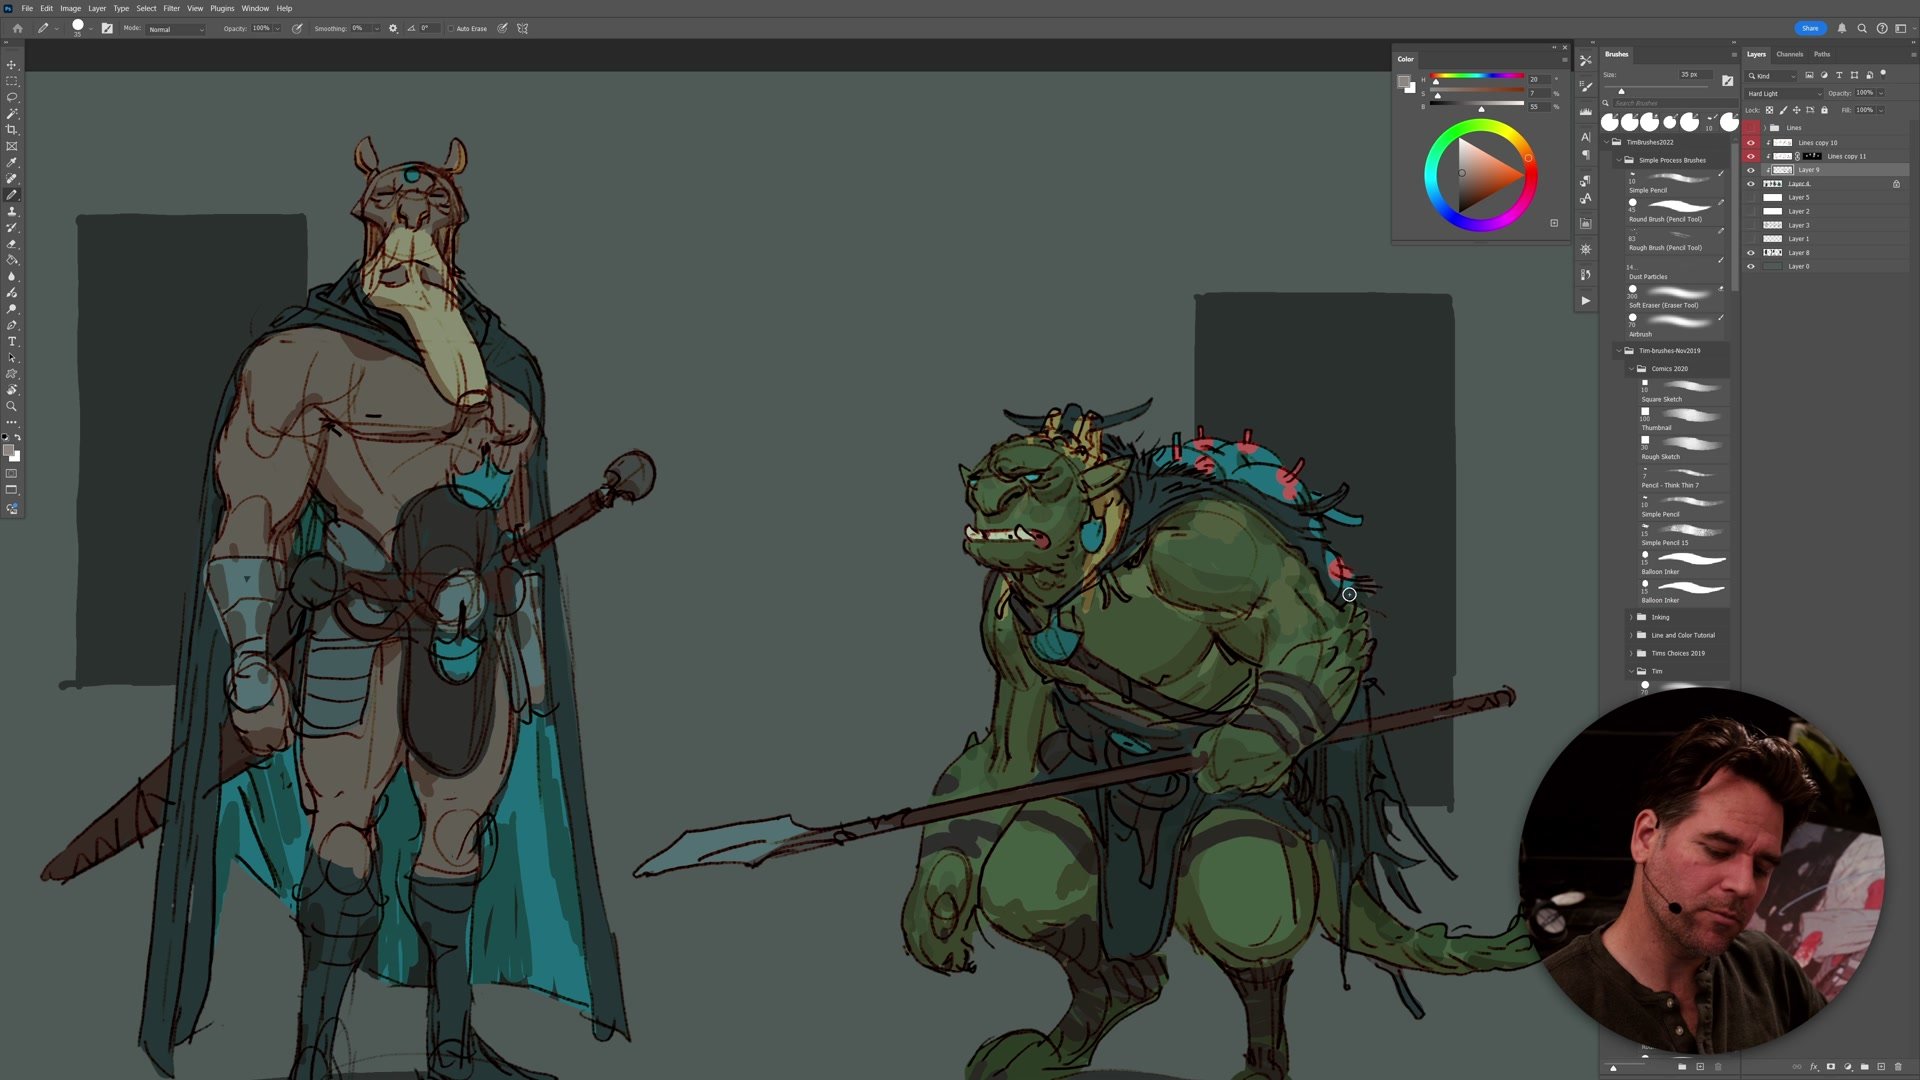Select the Move tool
The width and height of the screenshot is (1920, 1080).
(x=12, y=65)
